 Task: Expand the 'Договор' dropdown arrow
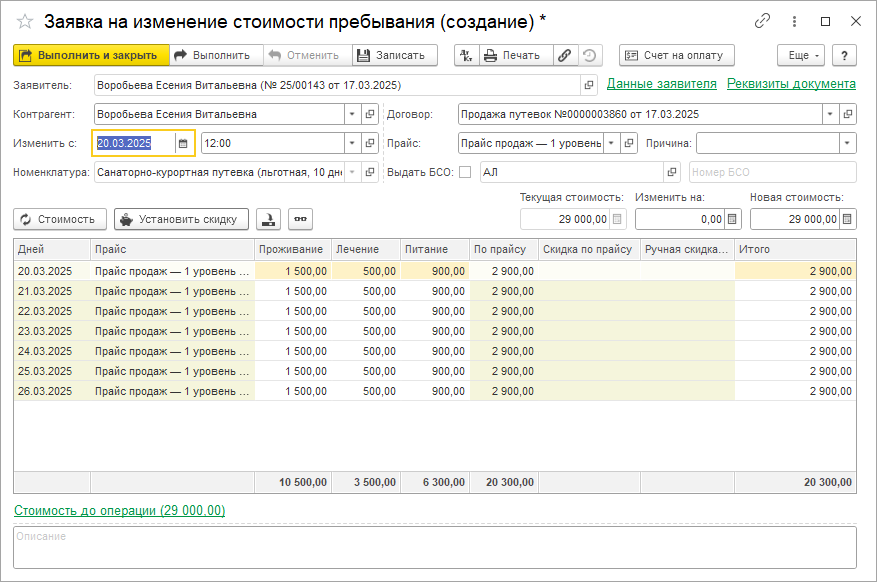click(829, 115)
